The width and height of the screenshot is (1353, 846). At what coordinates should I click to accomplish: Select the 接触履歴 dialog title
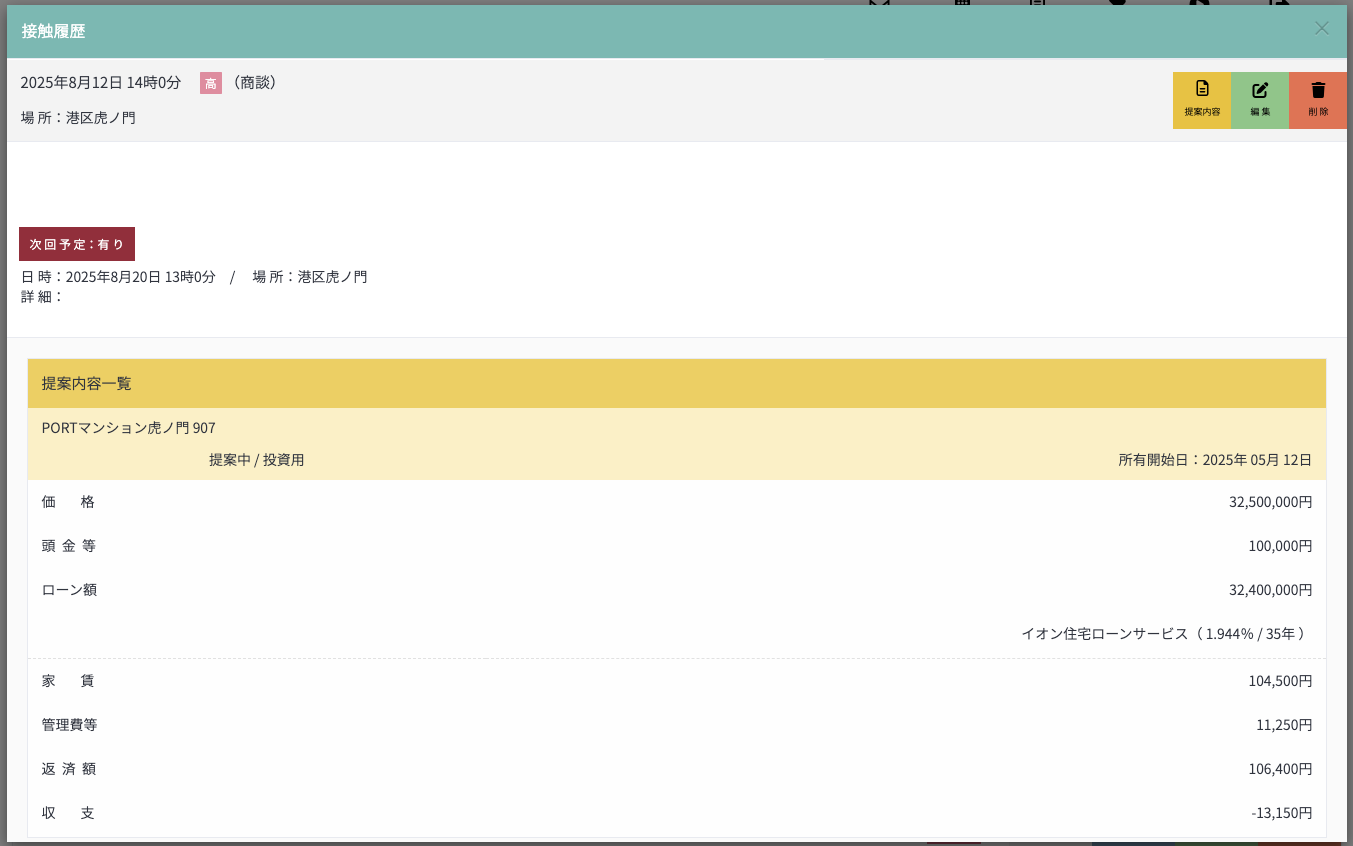54,31
